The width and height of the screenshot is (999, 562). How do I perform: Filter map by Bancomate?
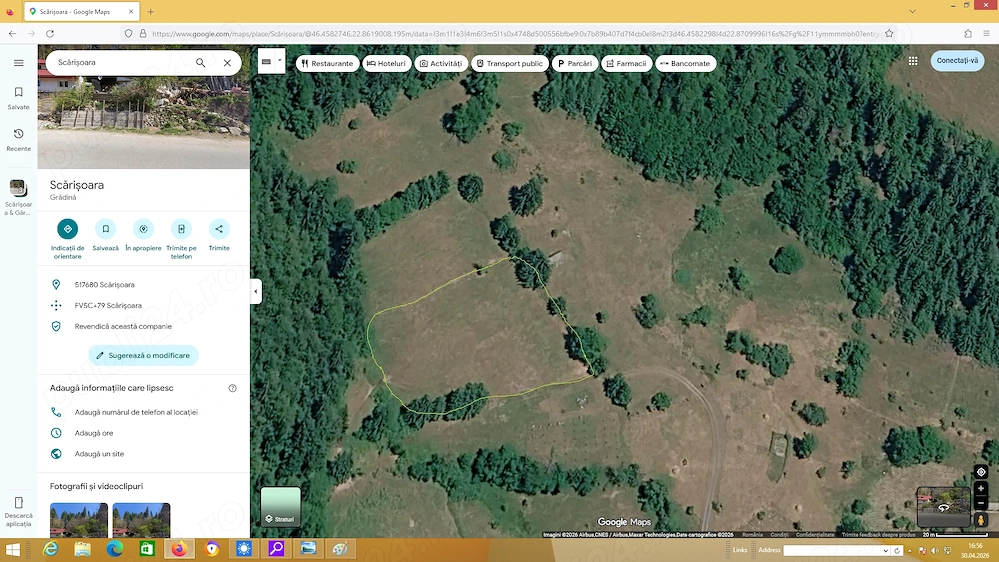click(x=686, y=63)
